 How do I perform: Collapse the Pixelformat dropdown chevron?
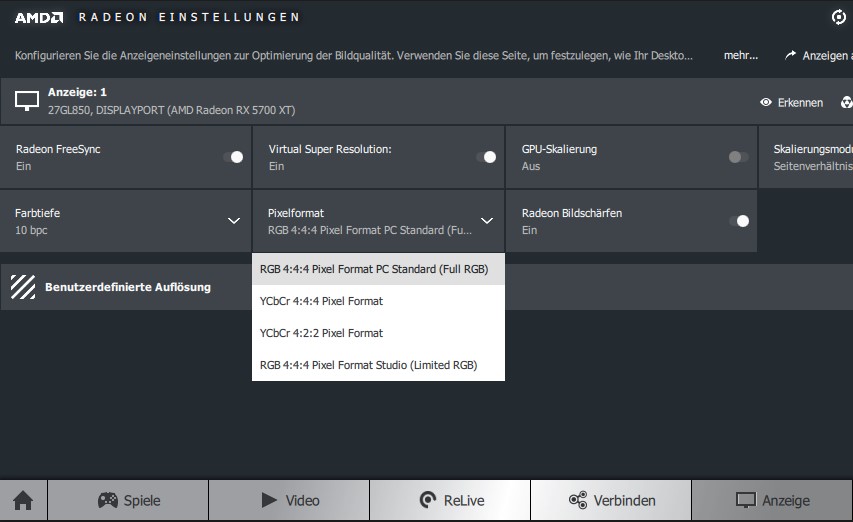(x=487, y=221)
